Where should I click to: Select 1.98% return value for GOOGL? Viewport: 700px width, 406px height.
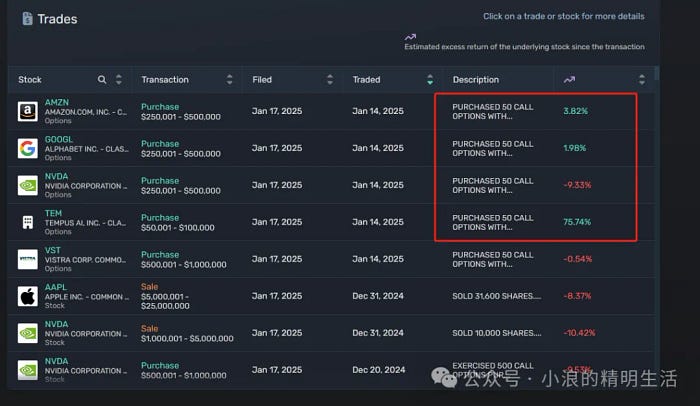(575, 148)
